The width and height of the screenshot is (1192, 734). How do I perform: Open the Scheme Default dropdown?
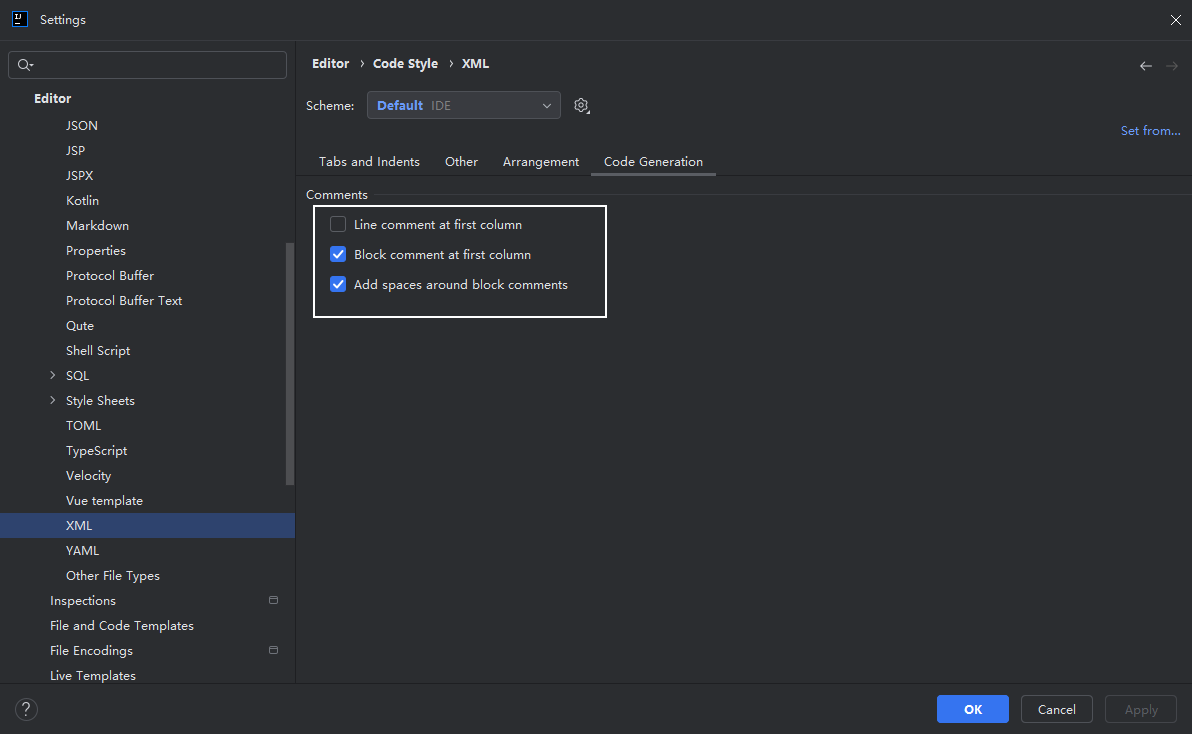click(464, 106)
